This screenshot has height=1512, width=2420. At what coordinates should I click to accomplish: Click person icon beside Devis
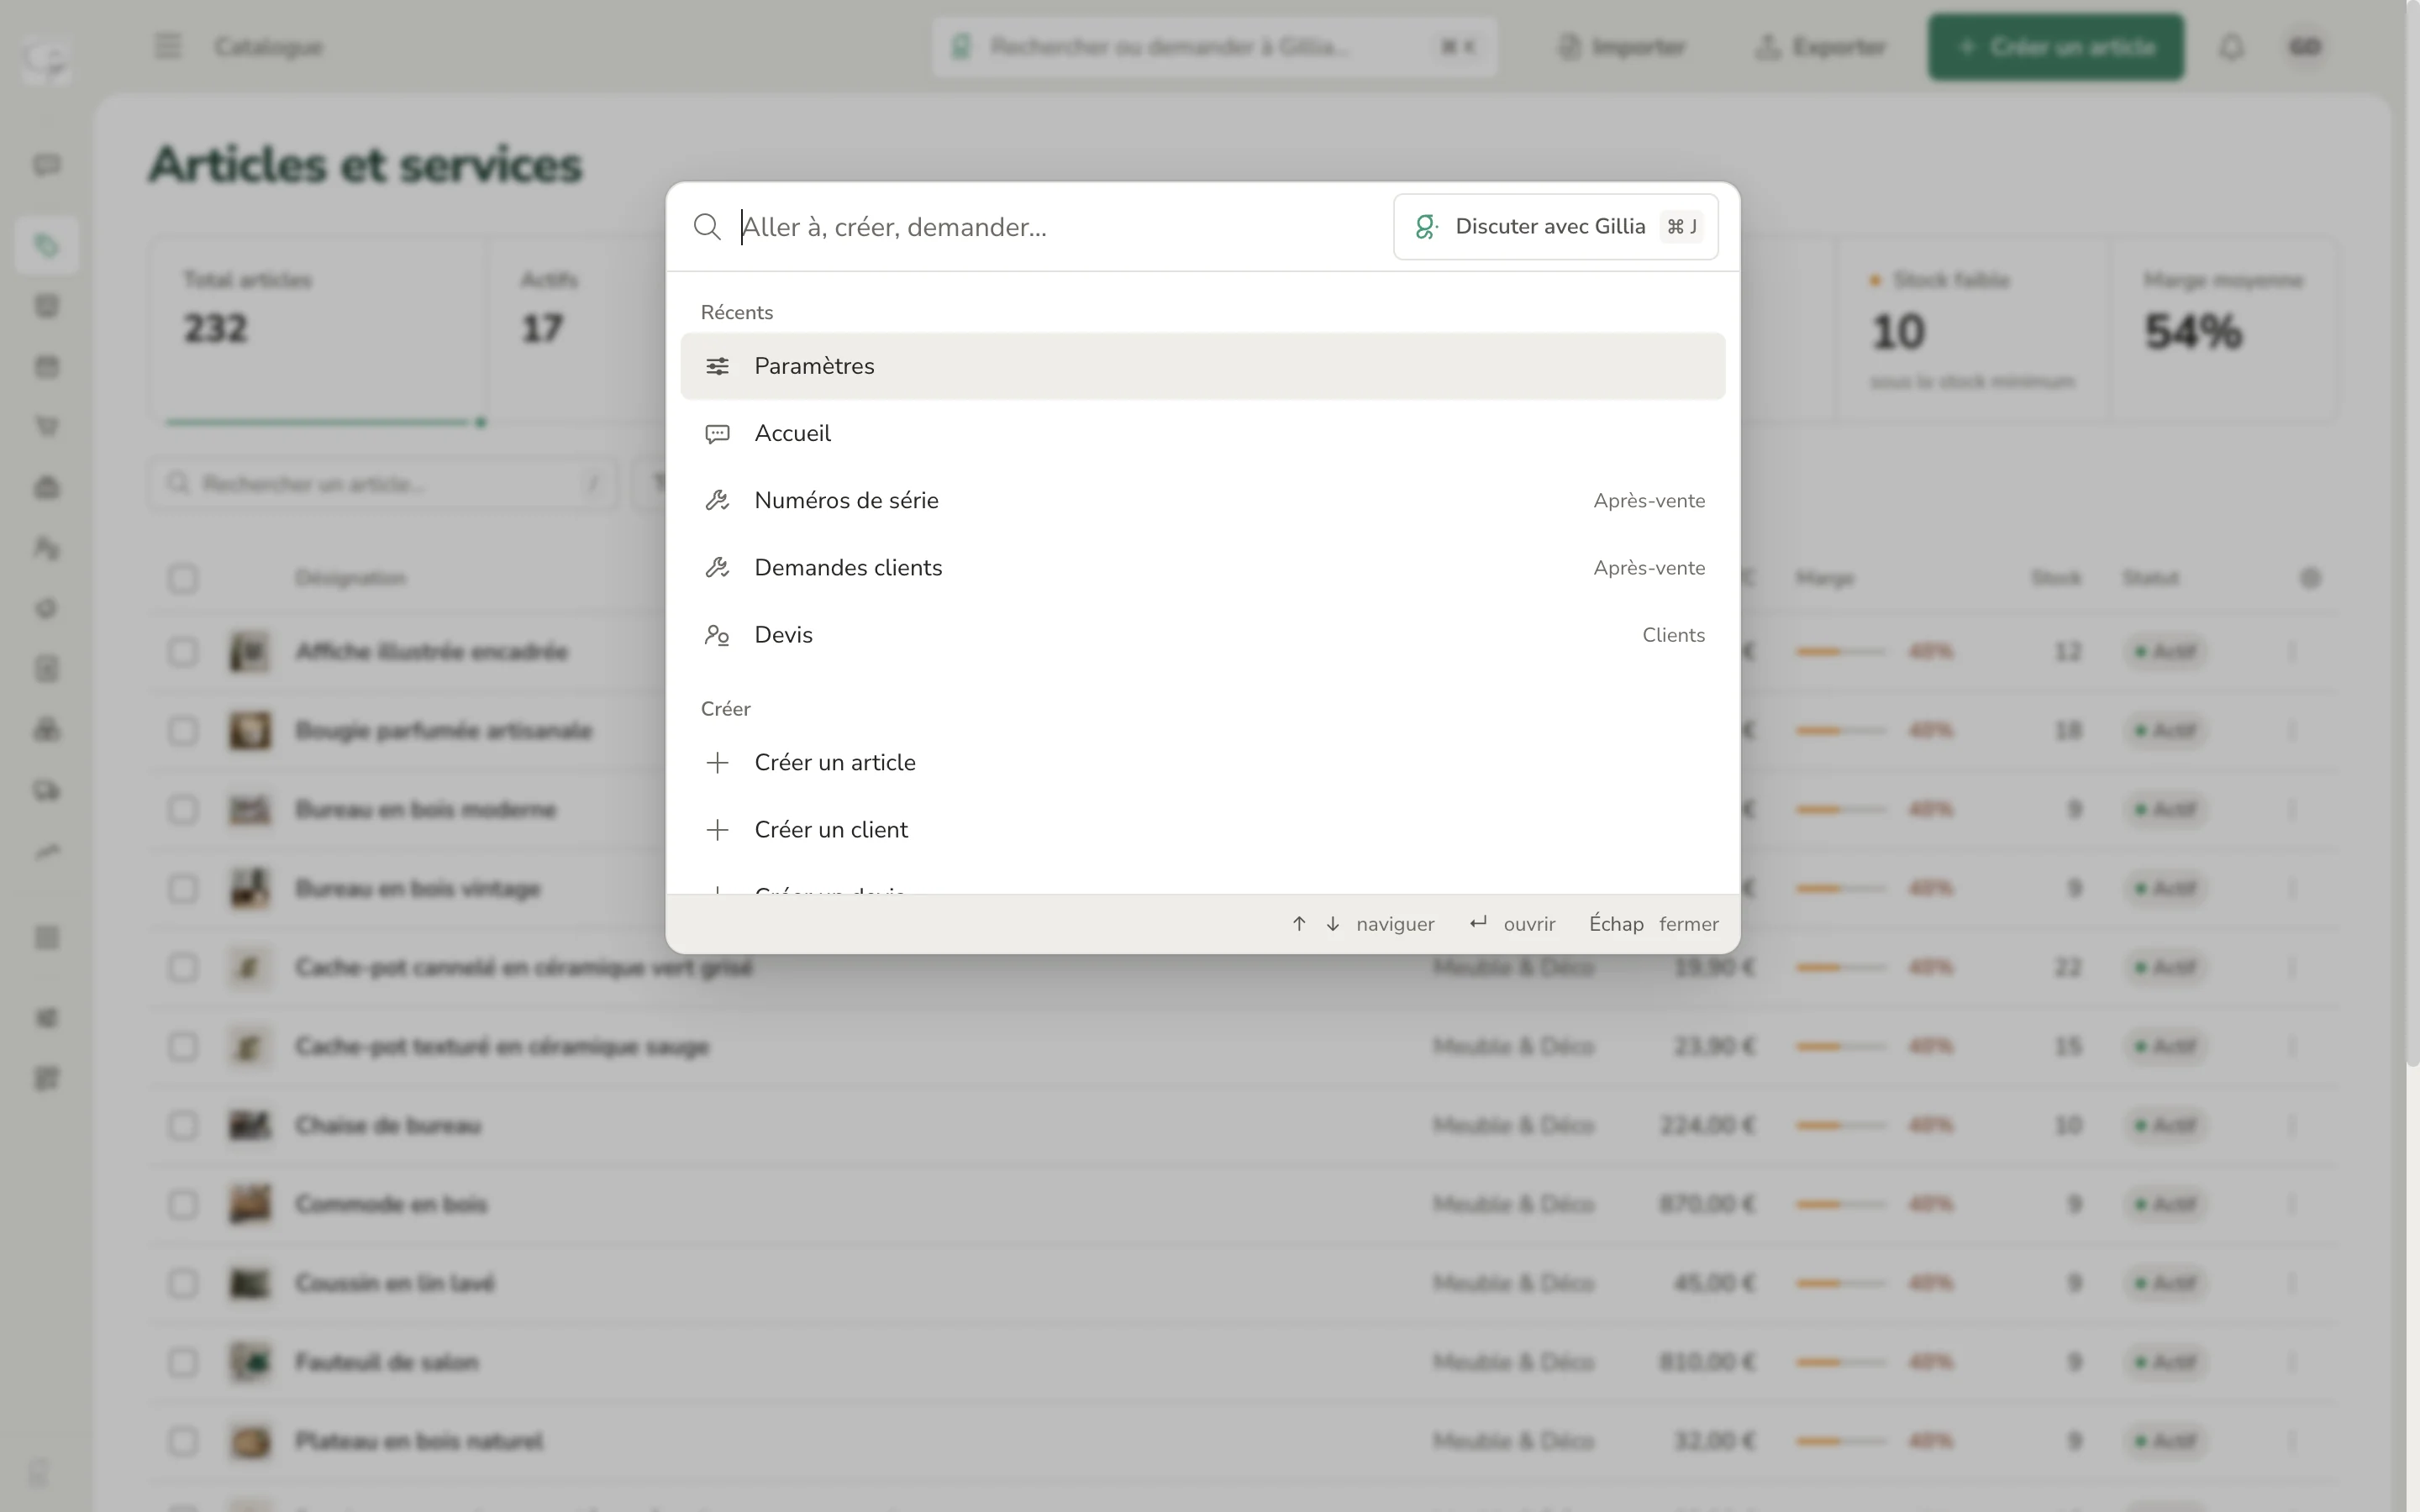[x=717, y=635]
